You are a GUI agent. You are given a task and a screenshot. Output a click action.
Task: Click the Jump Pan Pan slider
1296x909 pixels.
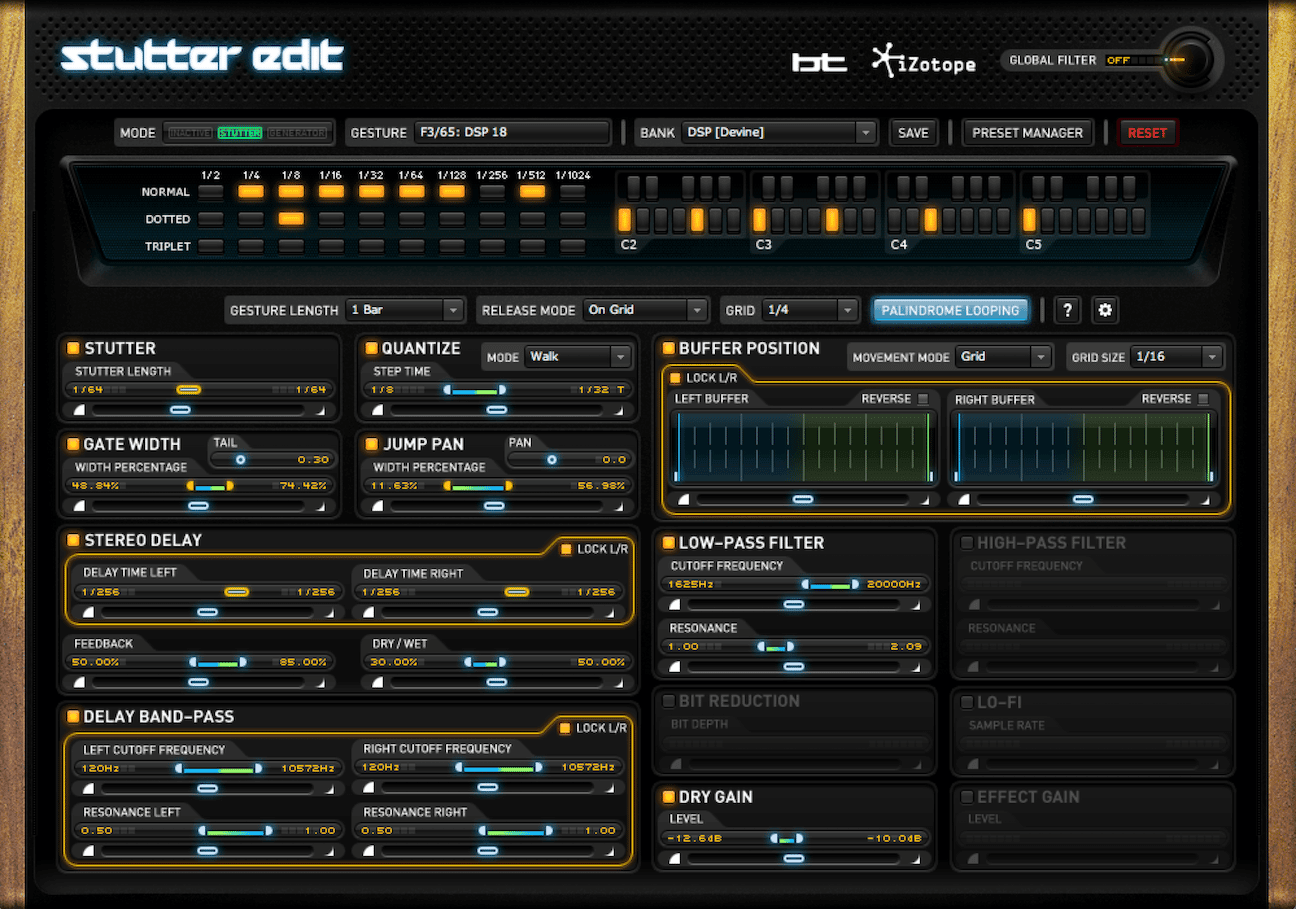click(569, 459)
